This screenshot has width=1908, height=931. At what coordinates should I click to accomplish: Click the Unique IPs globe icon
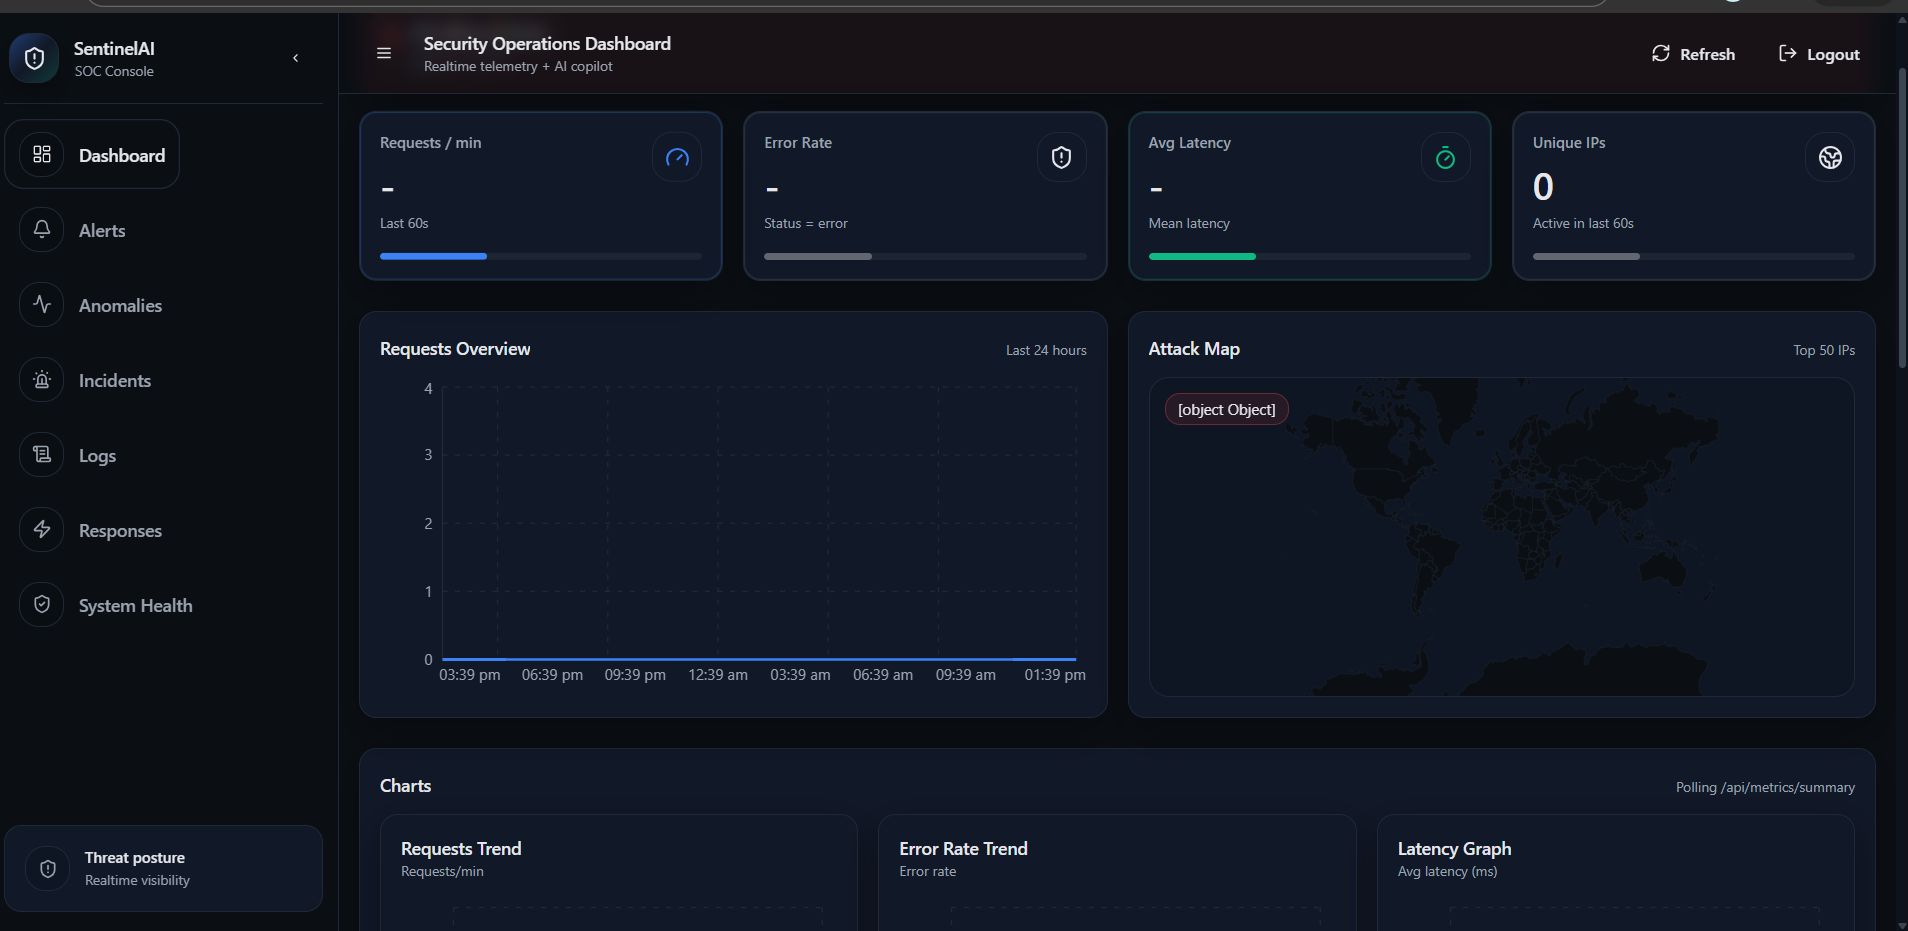pos(1829,158)
